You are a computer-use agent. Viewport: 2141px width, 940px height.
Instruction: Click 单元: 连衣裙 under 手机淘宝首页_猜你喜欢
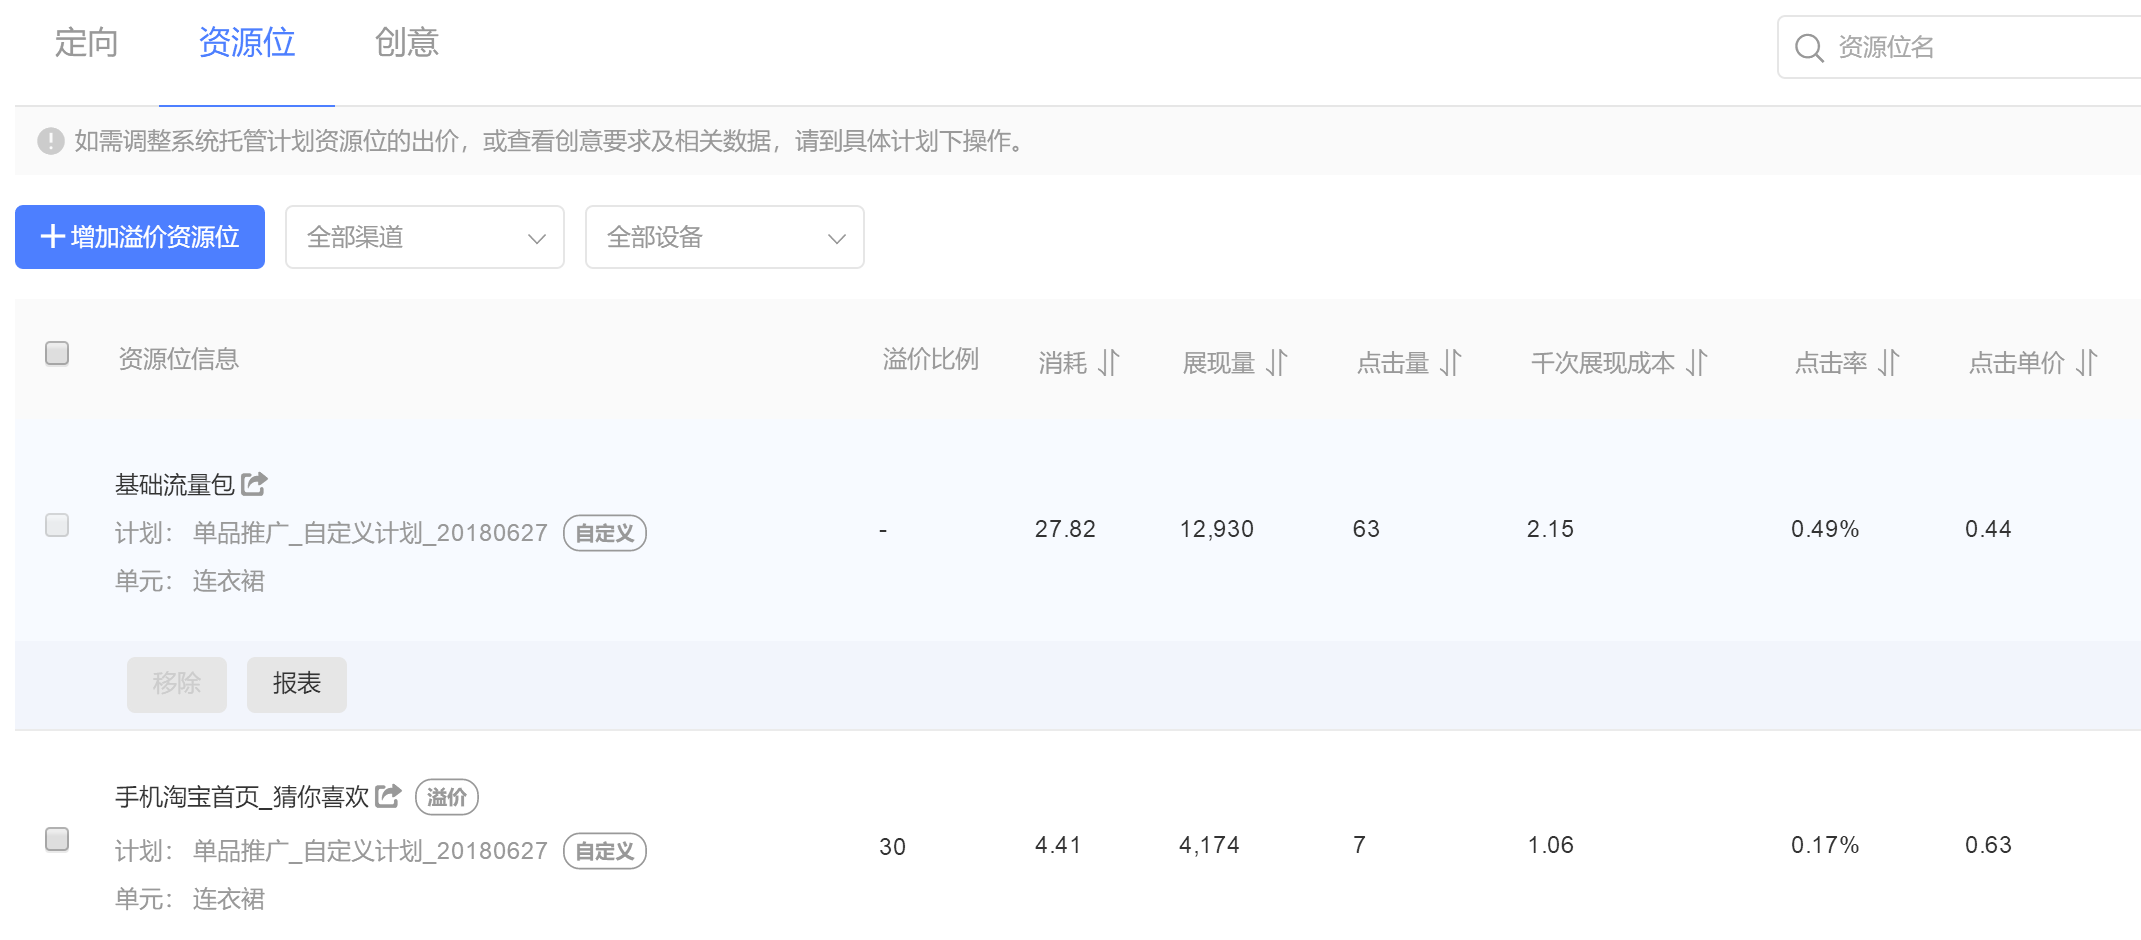[x=190, y=899]
